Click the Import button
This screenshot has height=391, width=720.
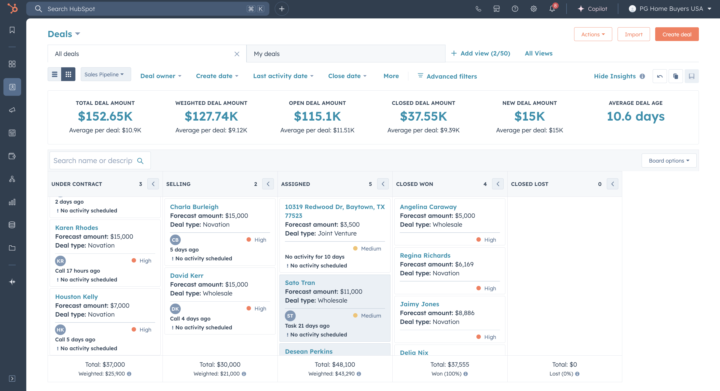coord(634,34)
